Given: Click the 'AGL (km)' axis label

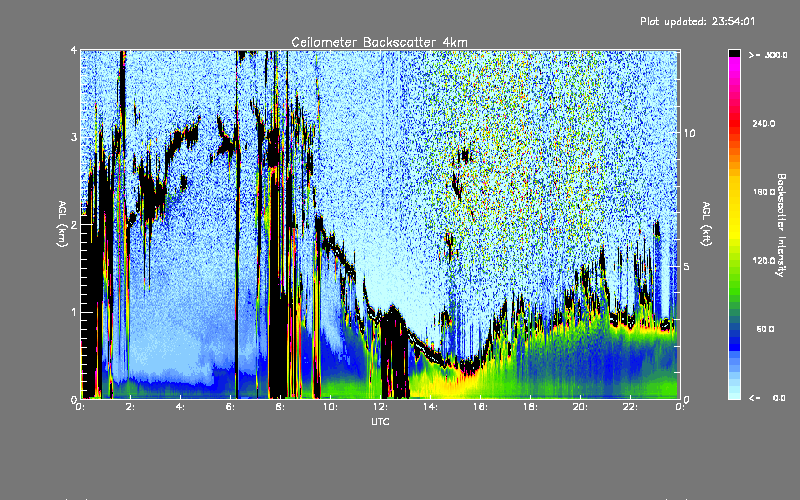Looking at the screenshot, I should [62, 224].
